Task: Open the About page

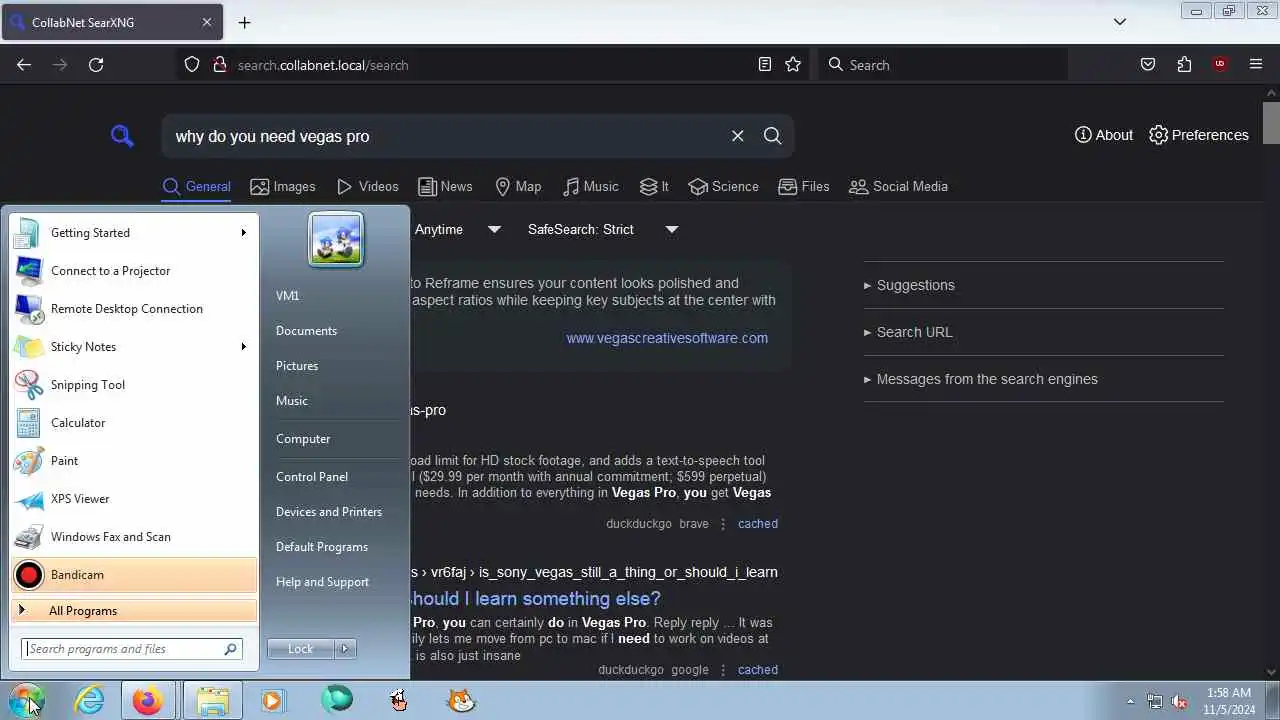Action: point(1104,135)
